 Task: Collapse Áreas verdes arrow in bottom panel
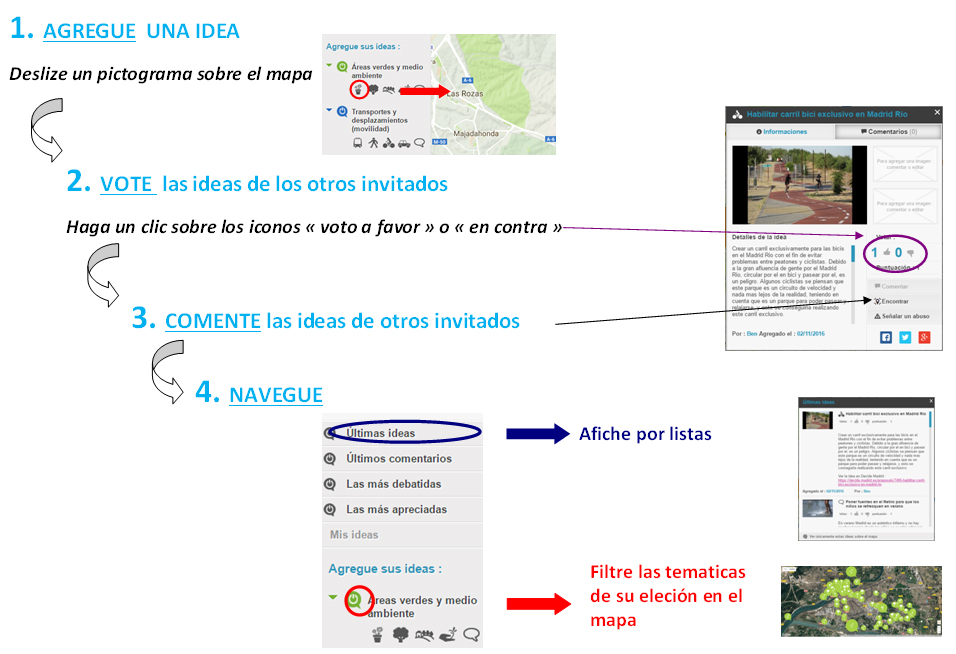tap(334, 598)
